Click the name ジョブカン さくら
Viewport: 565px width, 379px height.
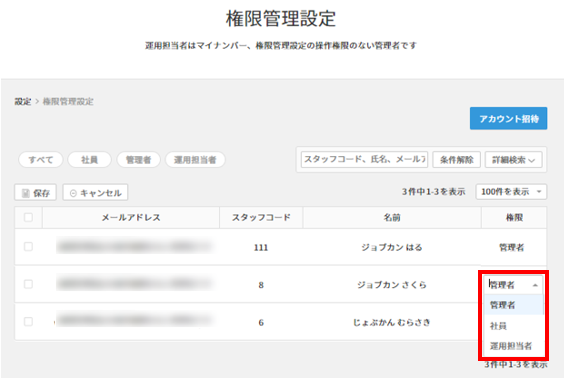click(392, 285)
